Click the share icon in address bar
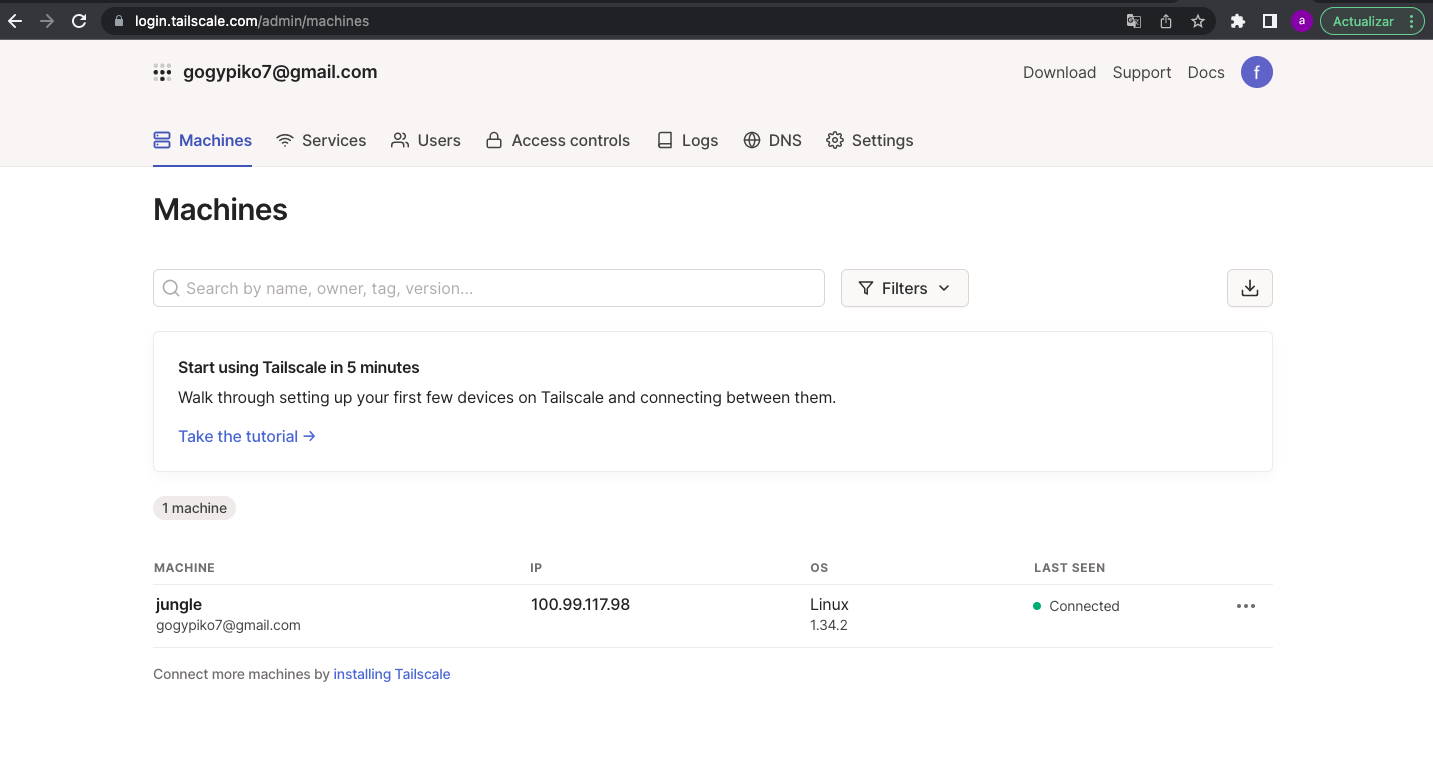The height and width of the screenshot is (779, 1433). [1166, 21]
